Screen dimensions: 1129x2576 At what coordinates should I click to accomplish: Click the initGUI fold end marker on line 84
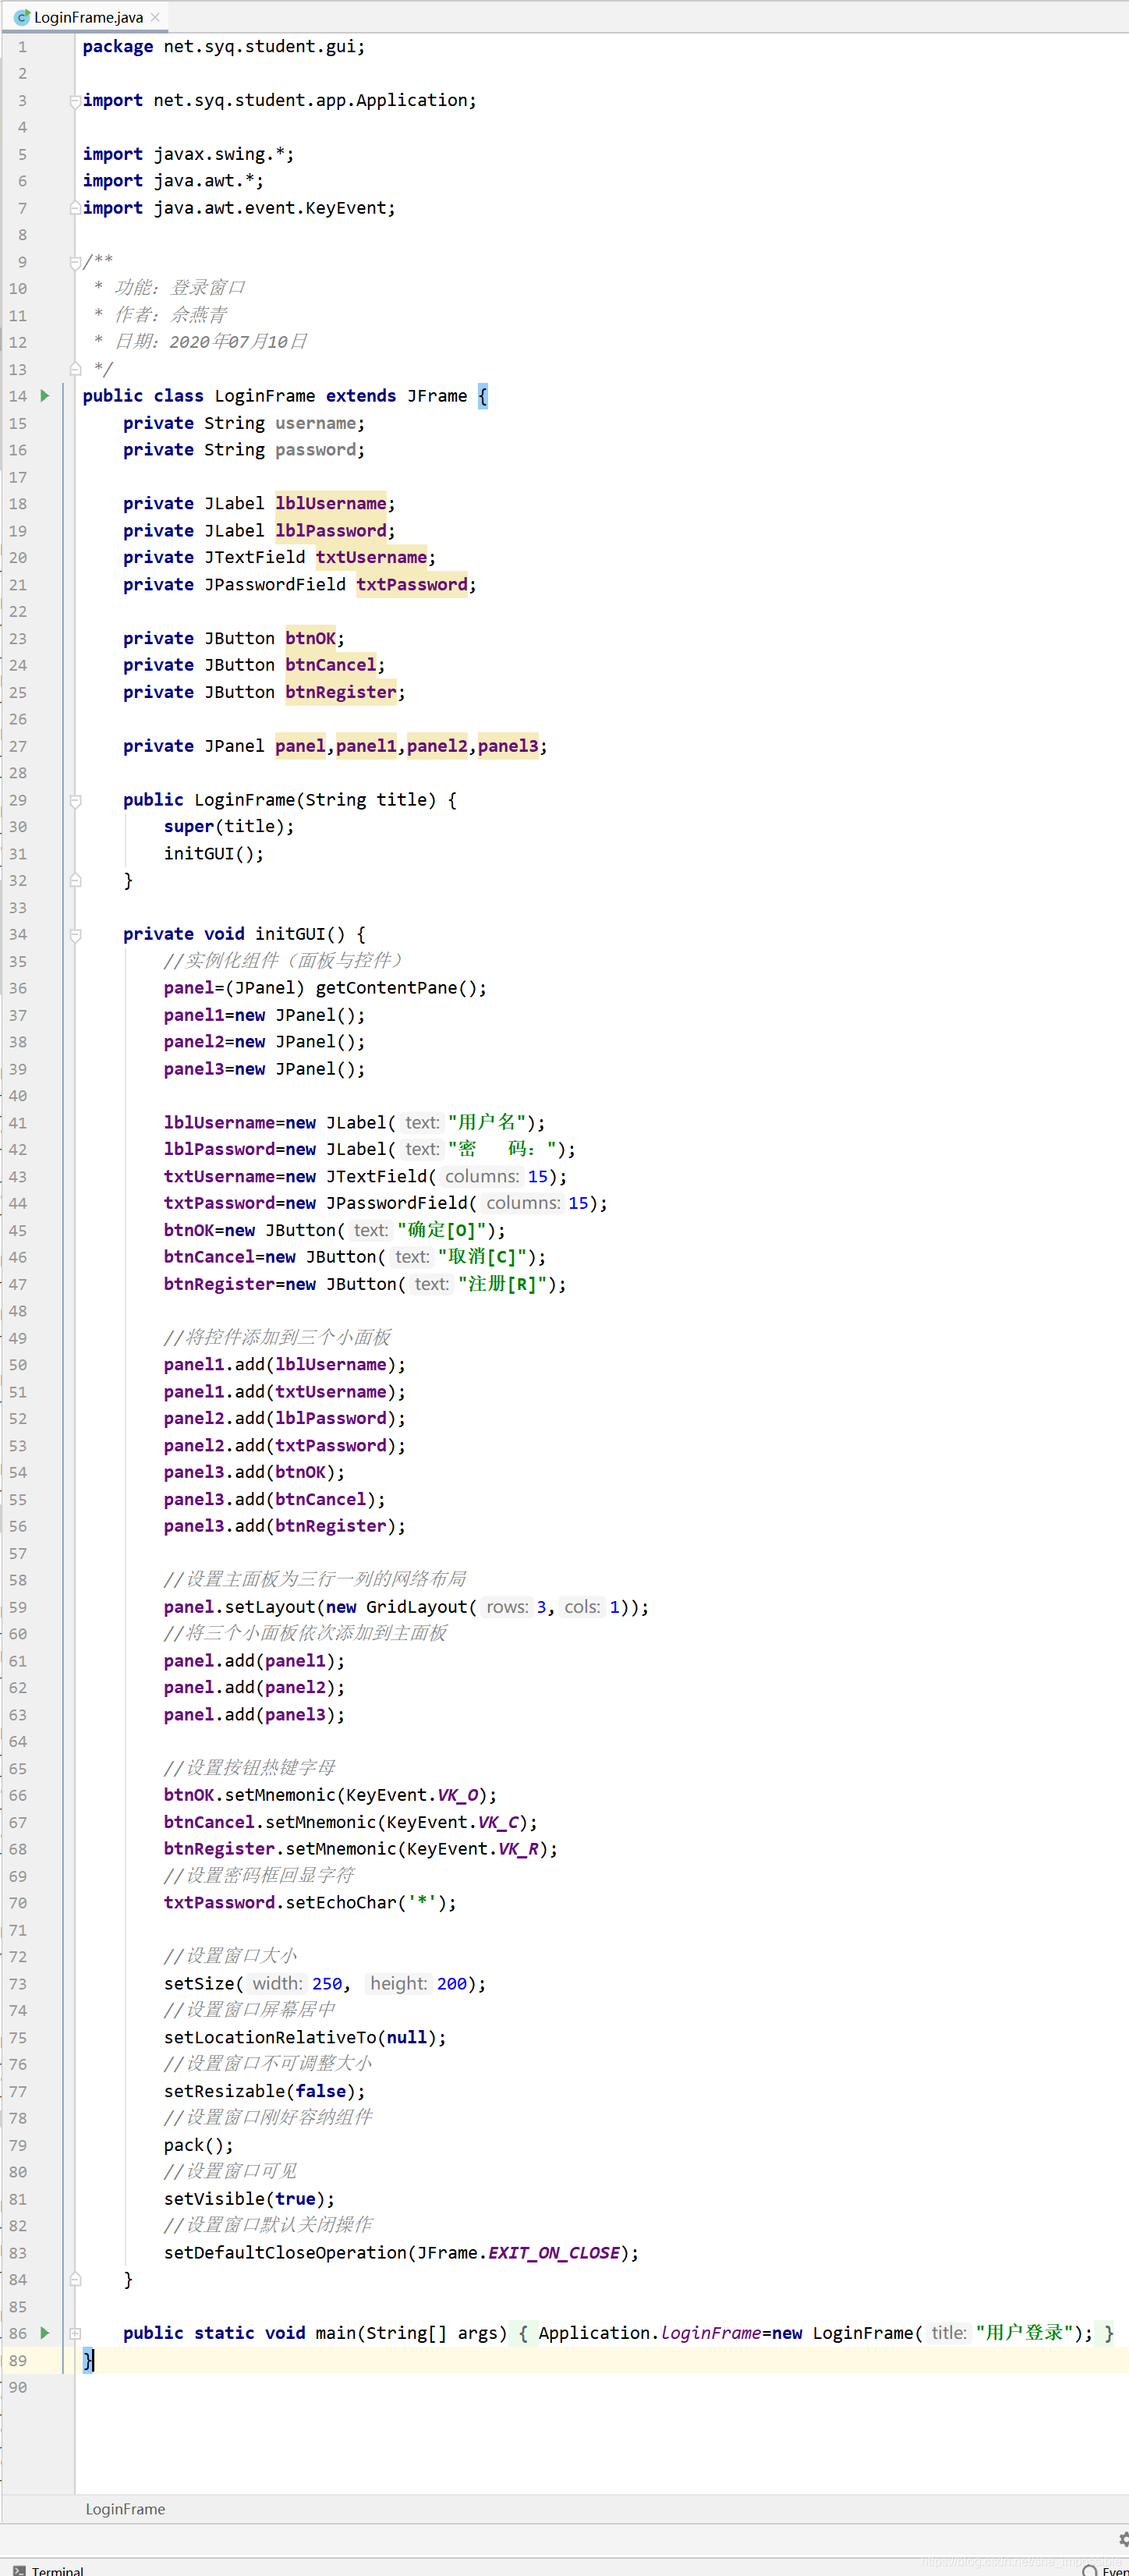pyautogui.click(x=75, y=2279)
